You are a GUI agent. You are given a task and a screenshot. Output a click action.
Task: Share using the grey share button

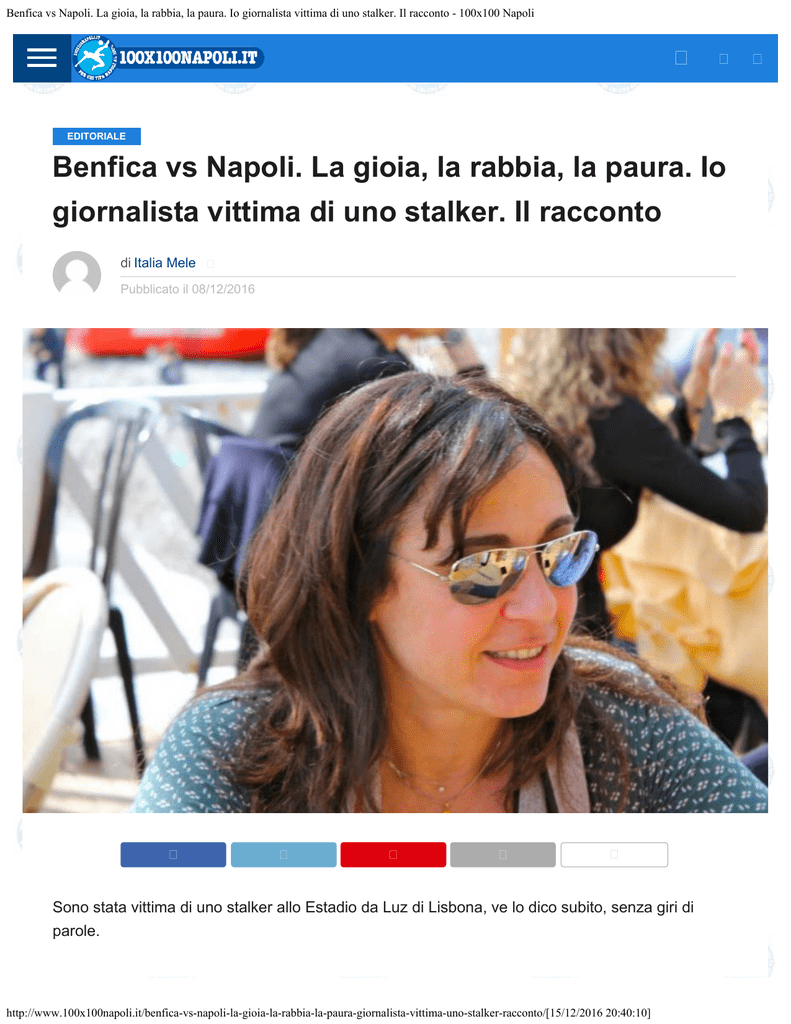[x=503, y=854]
